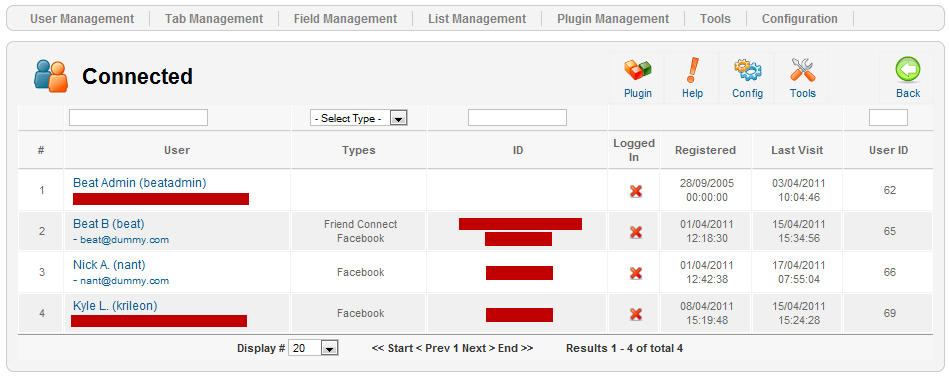Open the Field Management menu

tap(346, 19)
